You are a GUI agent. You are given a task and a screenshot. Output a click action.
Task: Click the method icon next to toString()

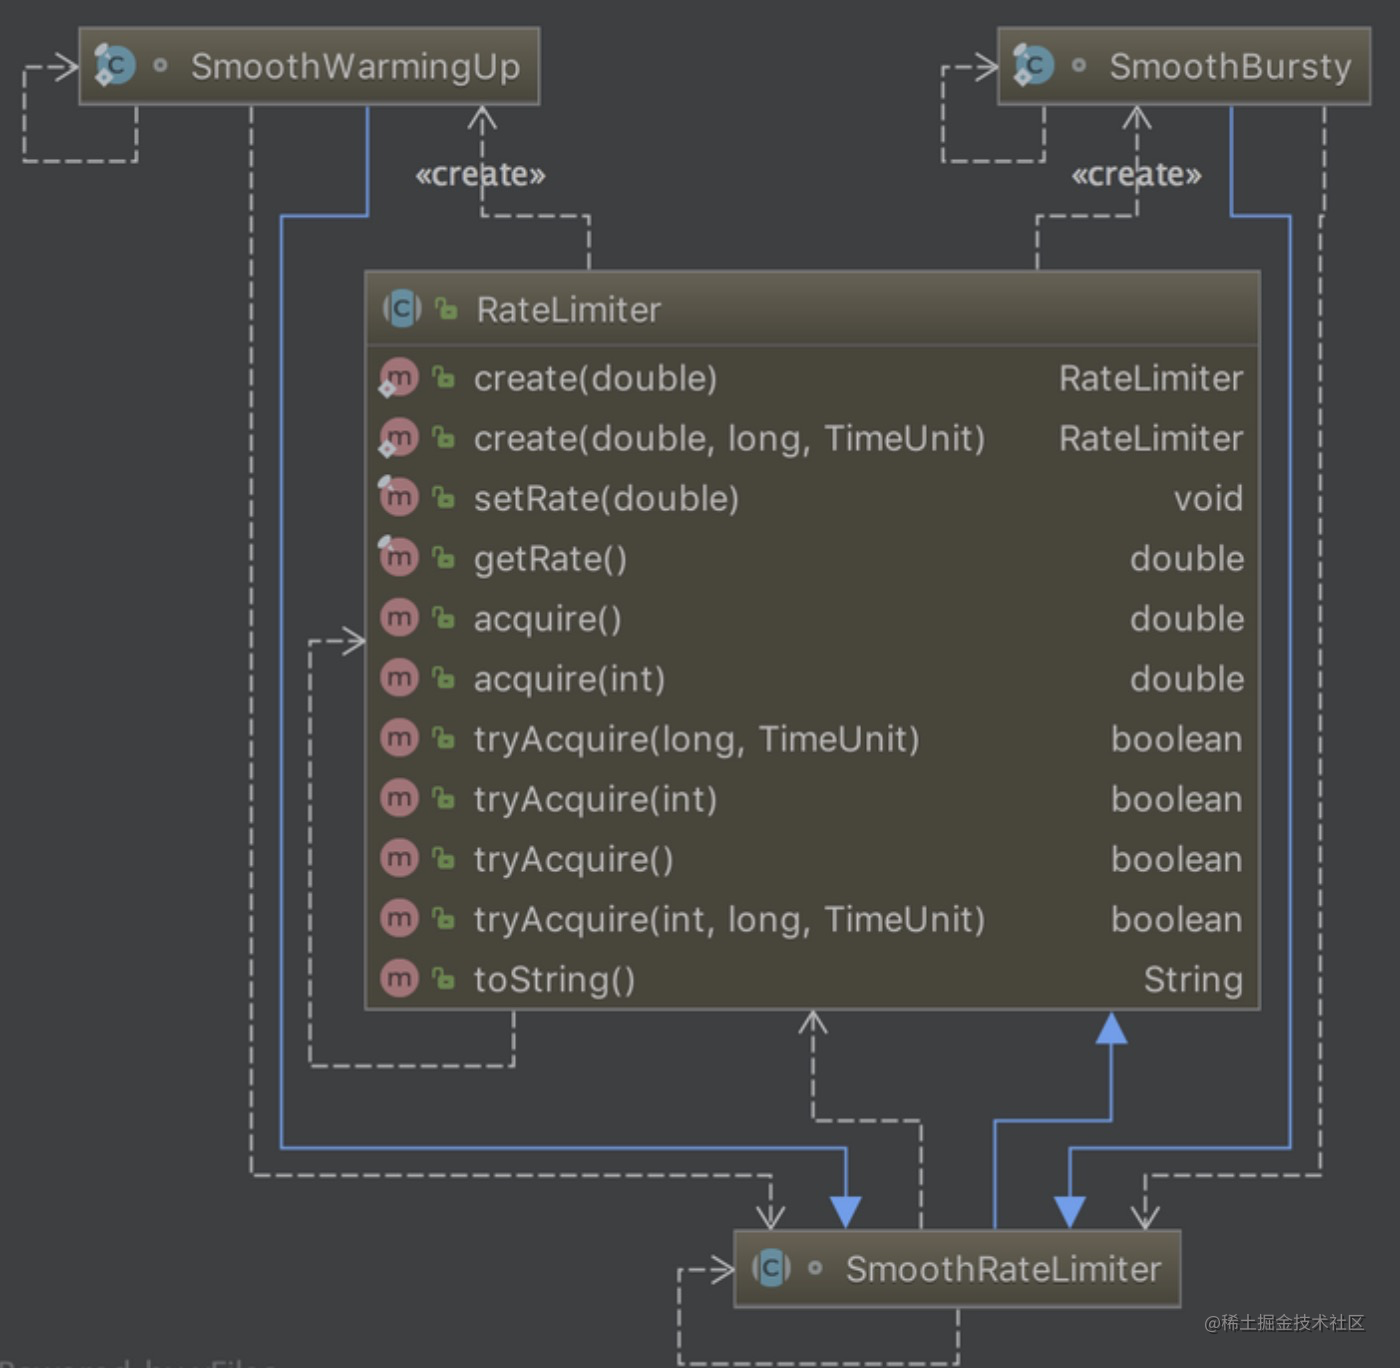[398, 979]
